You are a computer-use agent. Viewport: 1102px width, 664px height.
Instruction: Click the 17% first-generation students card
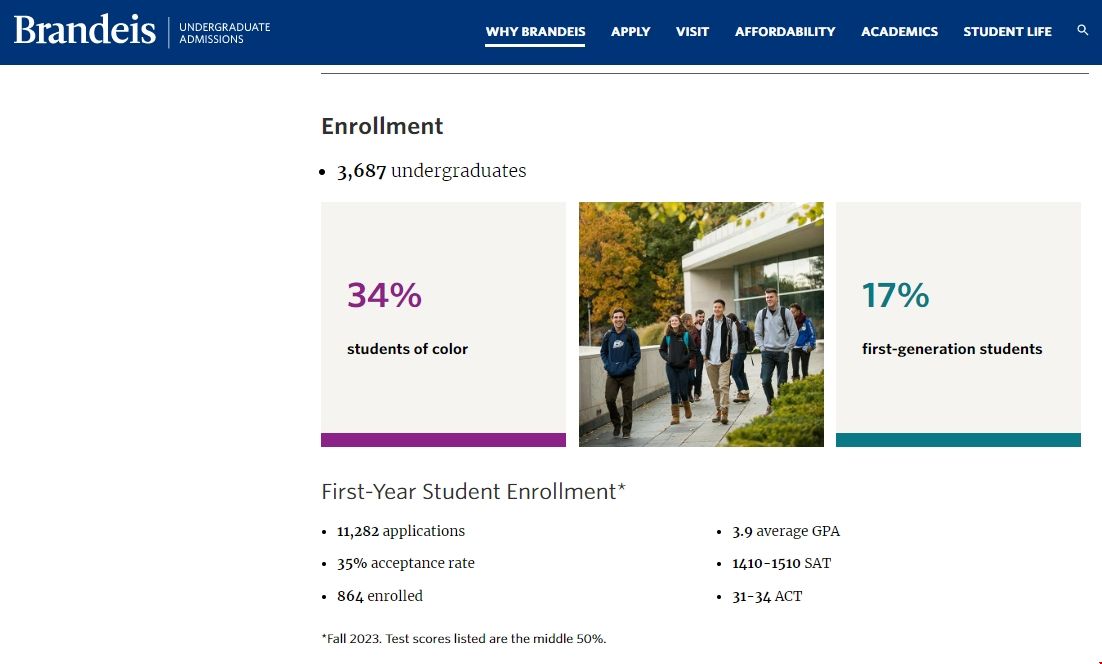coord(958,318)
